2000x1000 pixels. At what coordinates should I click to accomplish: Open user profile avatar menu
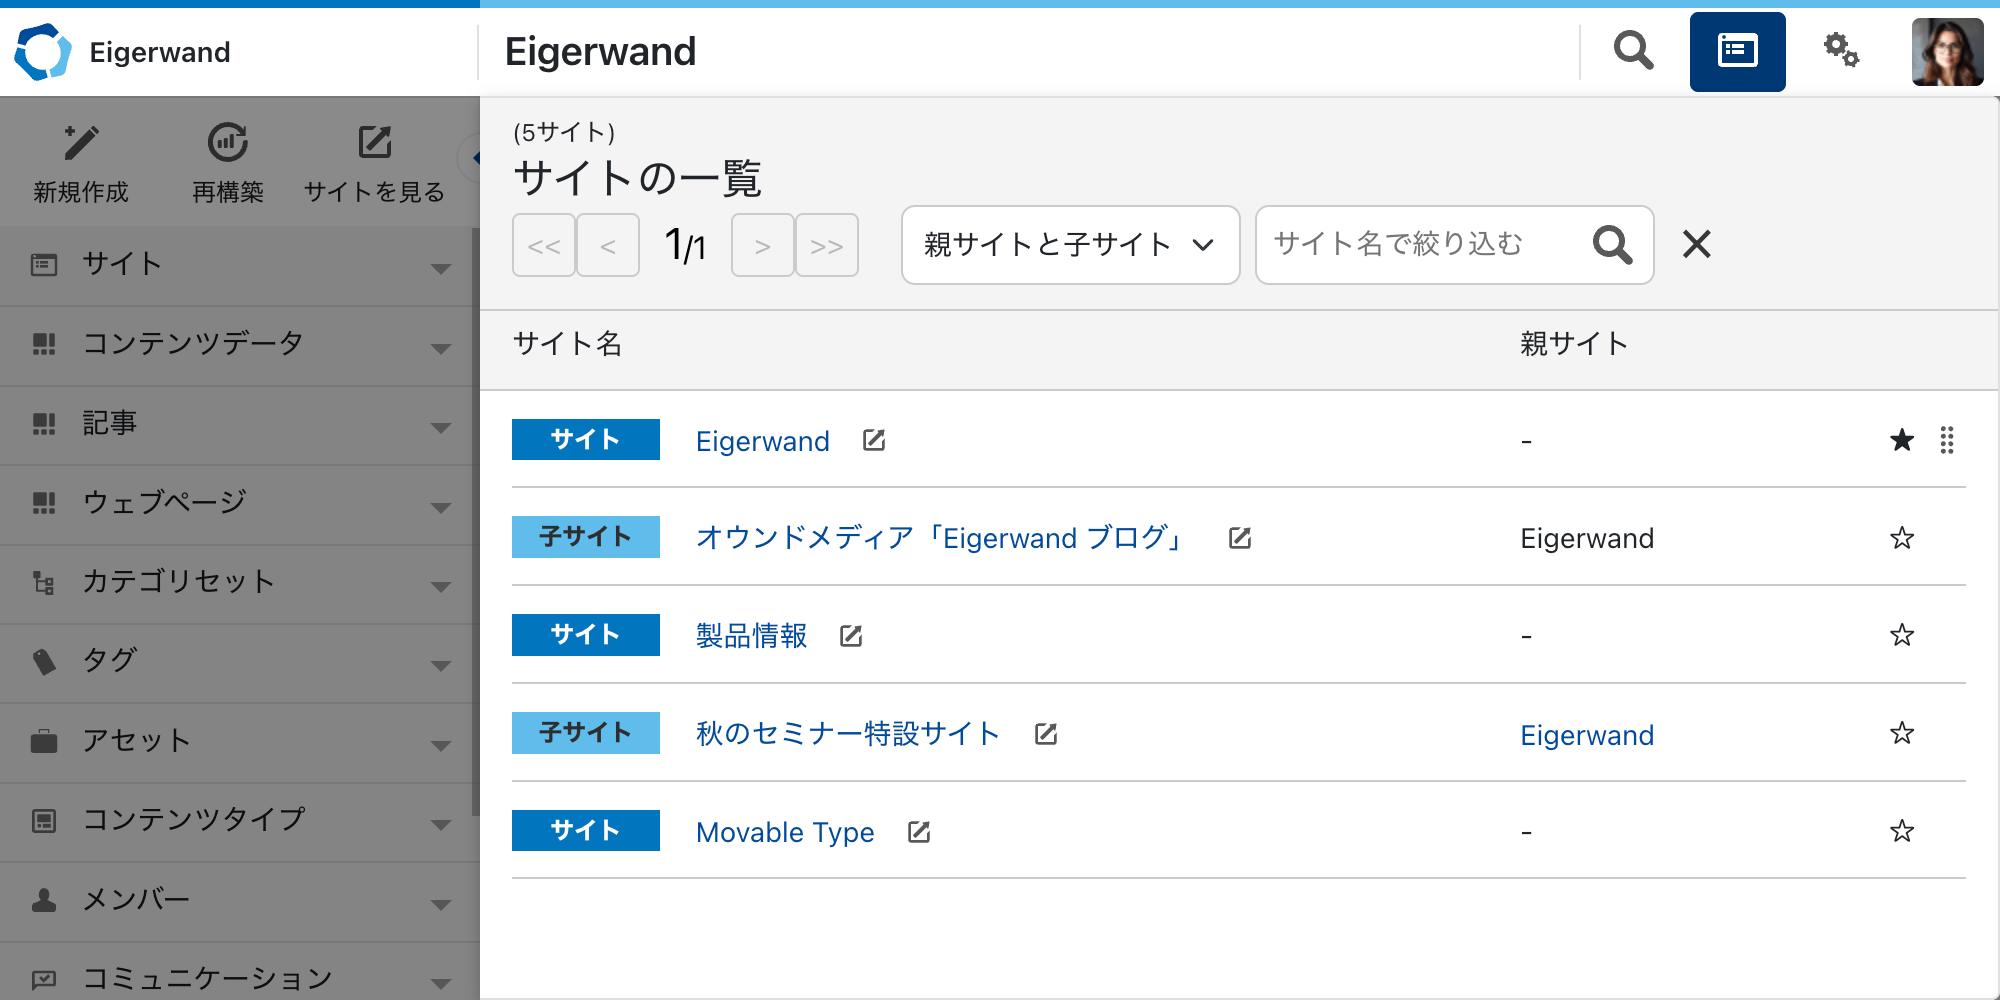coord(1947,52)
